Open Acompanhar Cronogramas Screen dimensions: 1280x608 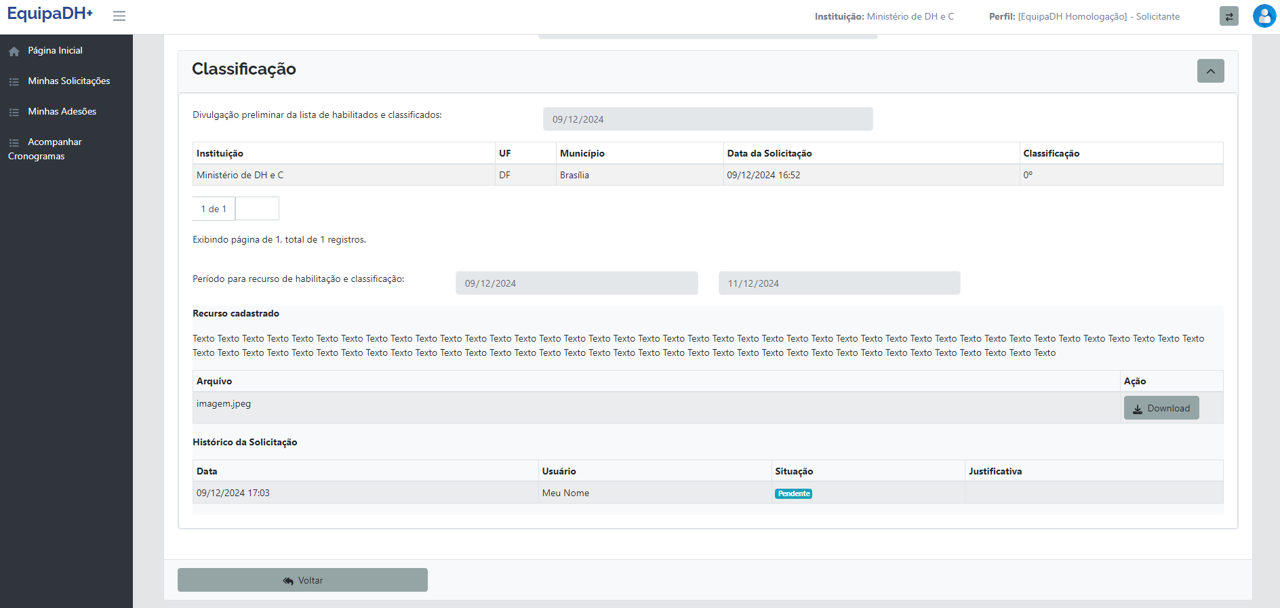coord(55,143)
